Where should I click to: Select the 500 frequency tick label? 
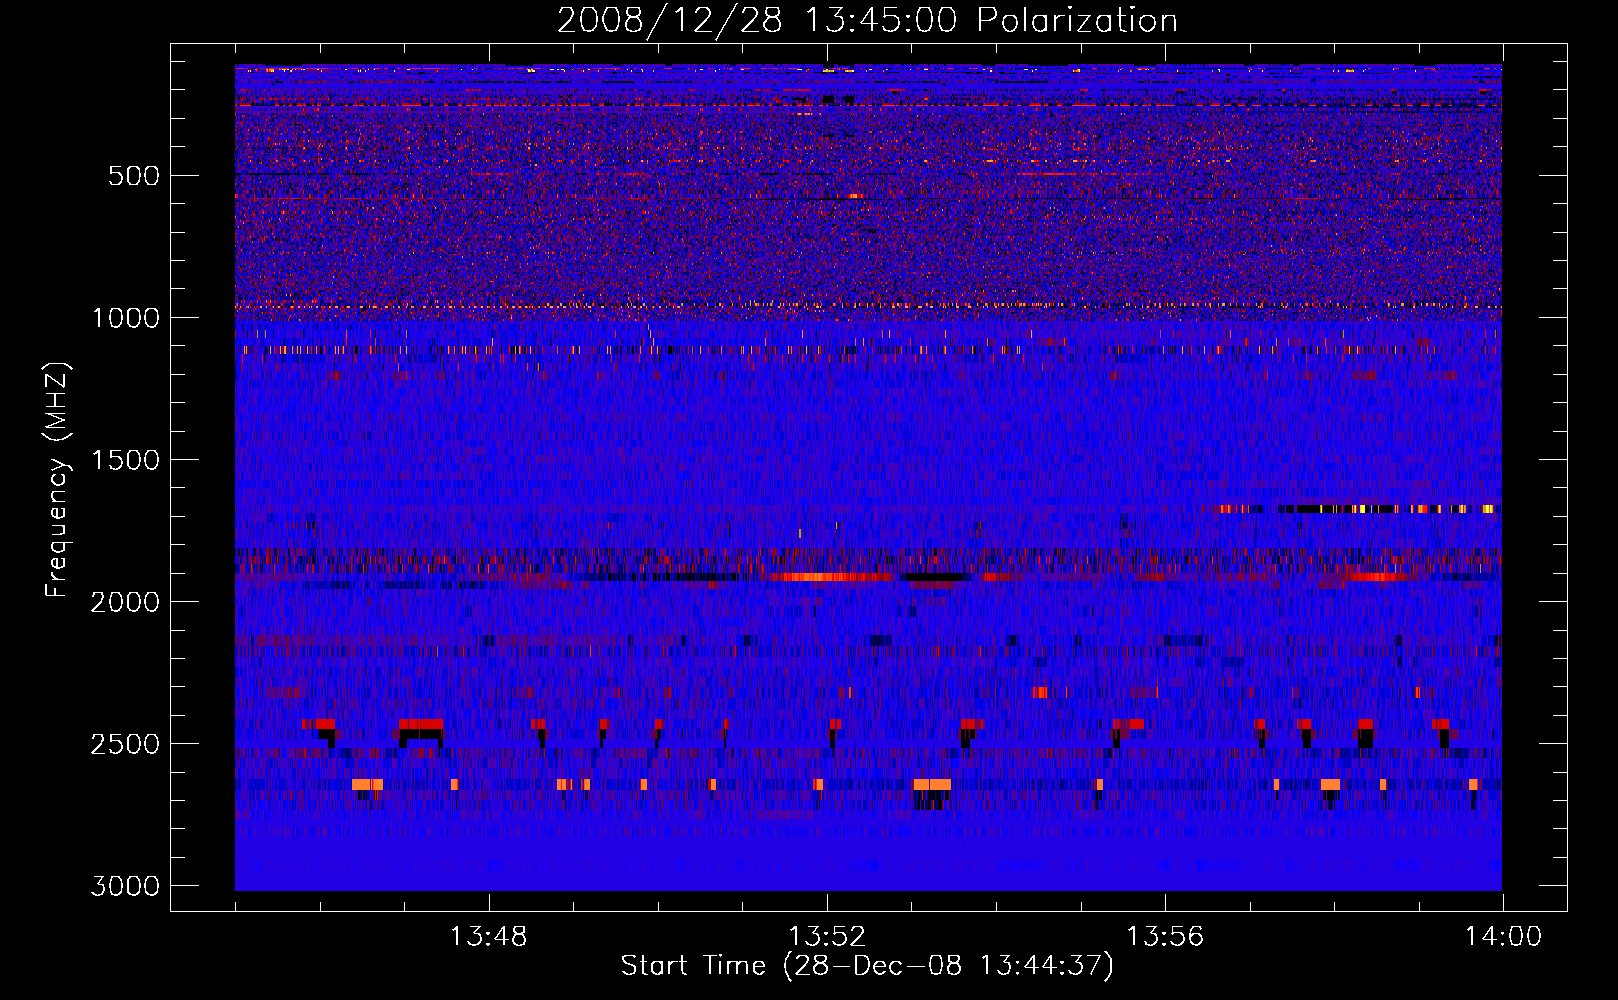[134, 176]
